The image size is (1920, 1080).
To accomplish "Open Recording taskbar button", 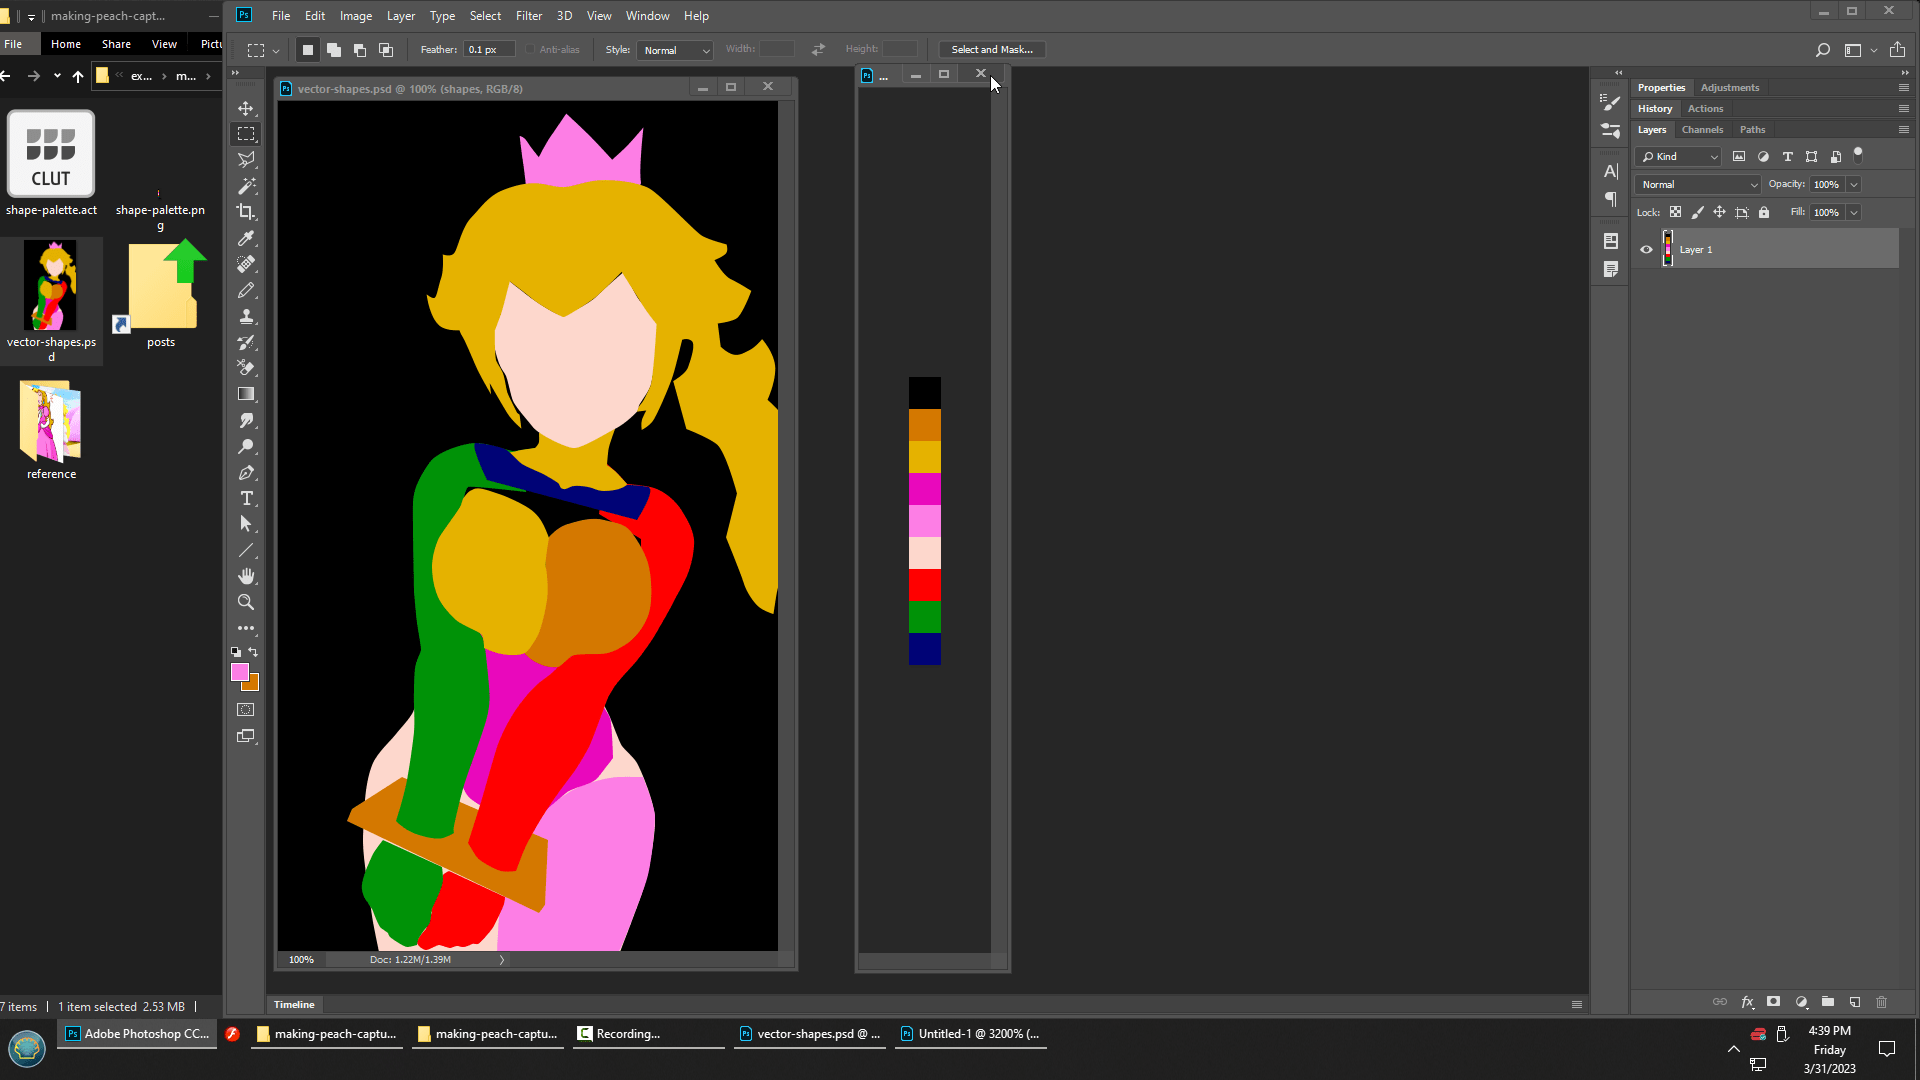I will pyautogui.click(x=627, y=1034).
